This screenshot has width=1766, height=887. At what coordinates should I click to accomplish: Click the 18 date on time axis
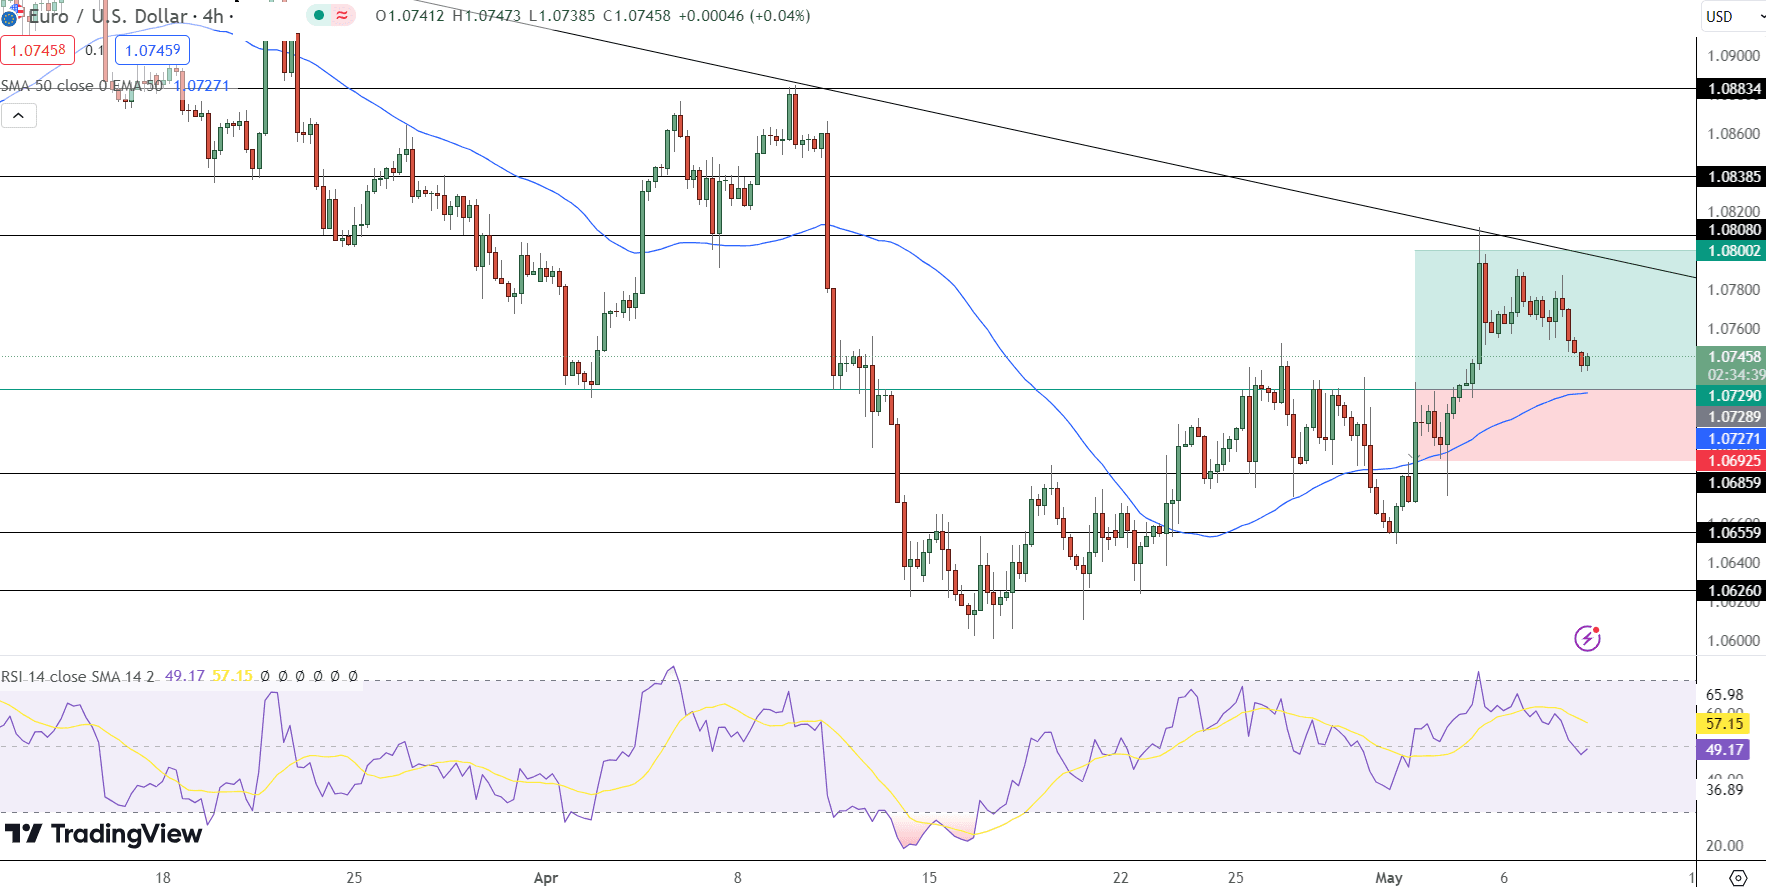coord(163,878)
